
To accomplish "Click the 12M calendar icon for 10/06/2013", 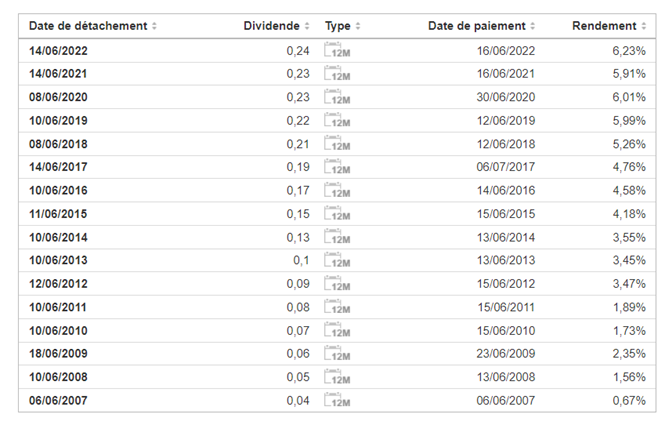I will [337, 260].
